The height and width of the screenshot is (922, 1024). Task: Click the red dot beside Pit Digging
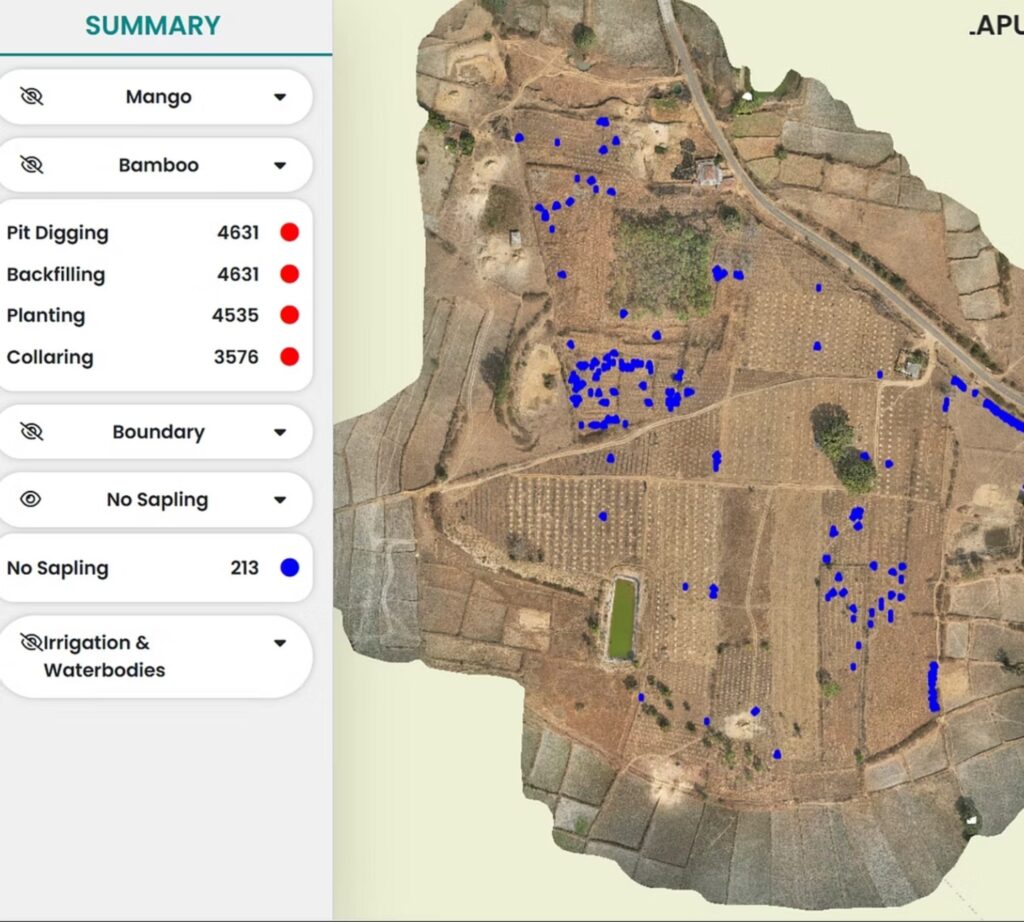(x=290, y=233)
